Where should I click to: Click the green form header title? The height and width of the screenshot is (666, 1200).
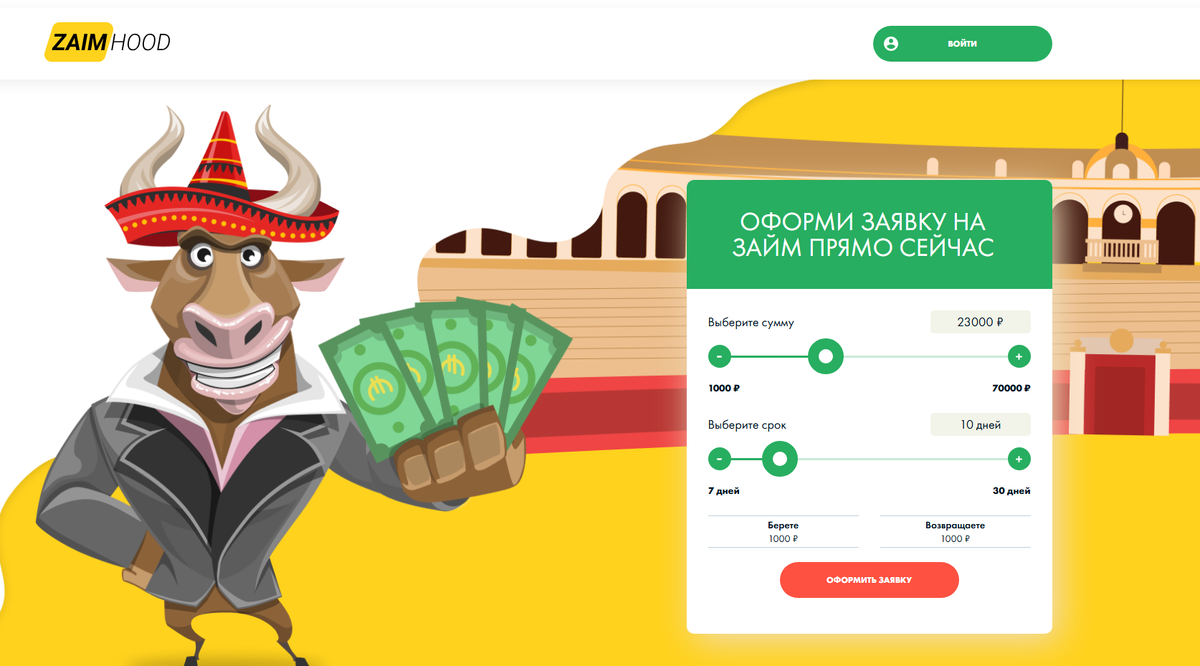tap(869, 235)
